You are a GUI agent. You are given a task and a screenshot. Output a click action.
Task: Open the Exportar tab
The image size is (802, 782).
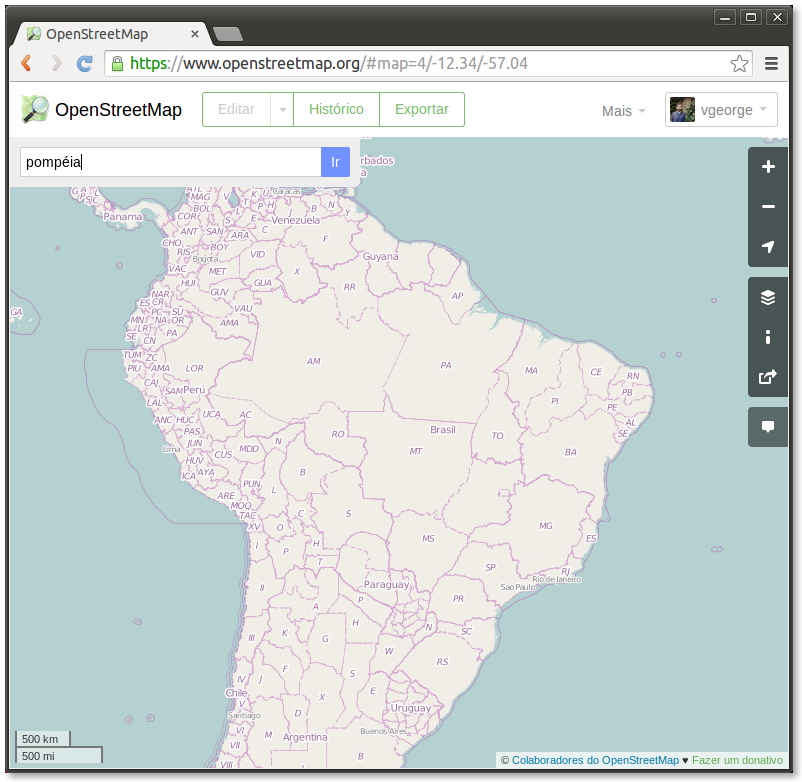(421, 109)
